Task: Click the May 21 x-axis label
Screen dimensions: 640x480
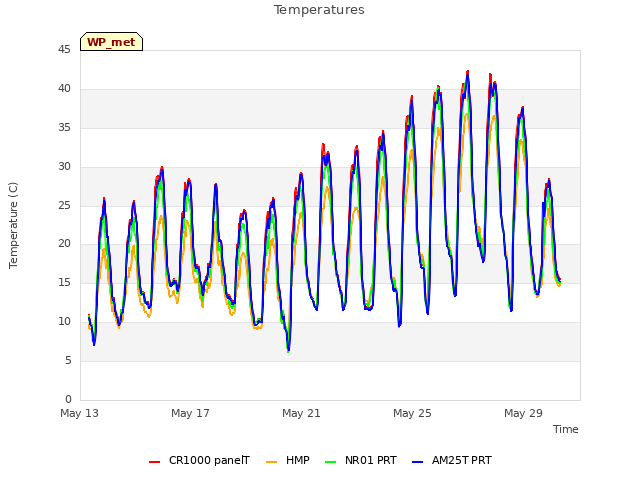Action: 301,413
